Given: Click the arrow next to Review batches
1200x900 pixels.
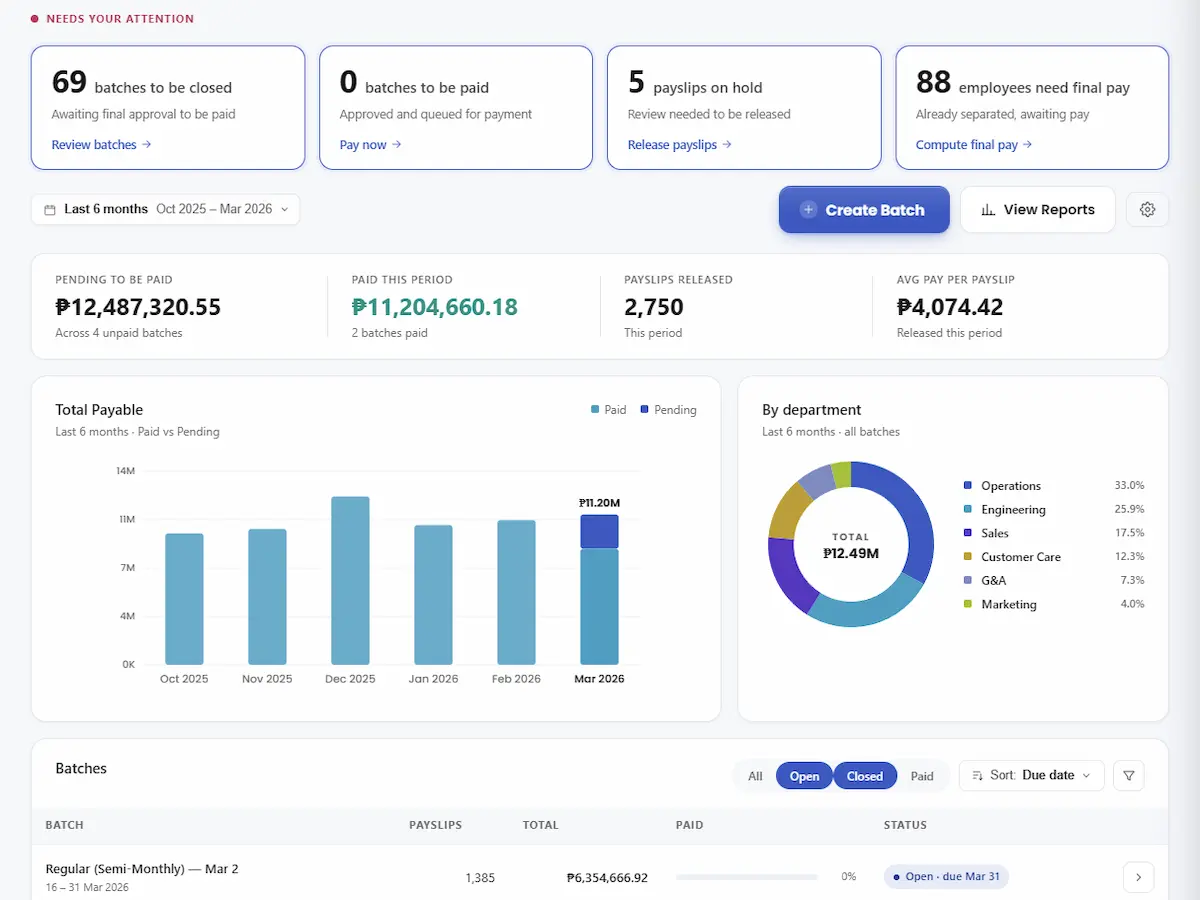Looking at the screenshot, I should point(147,145).
